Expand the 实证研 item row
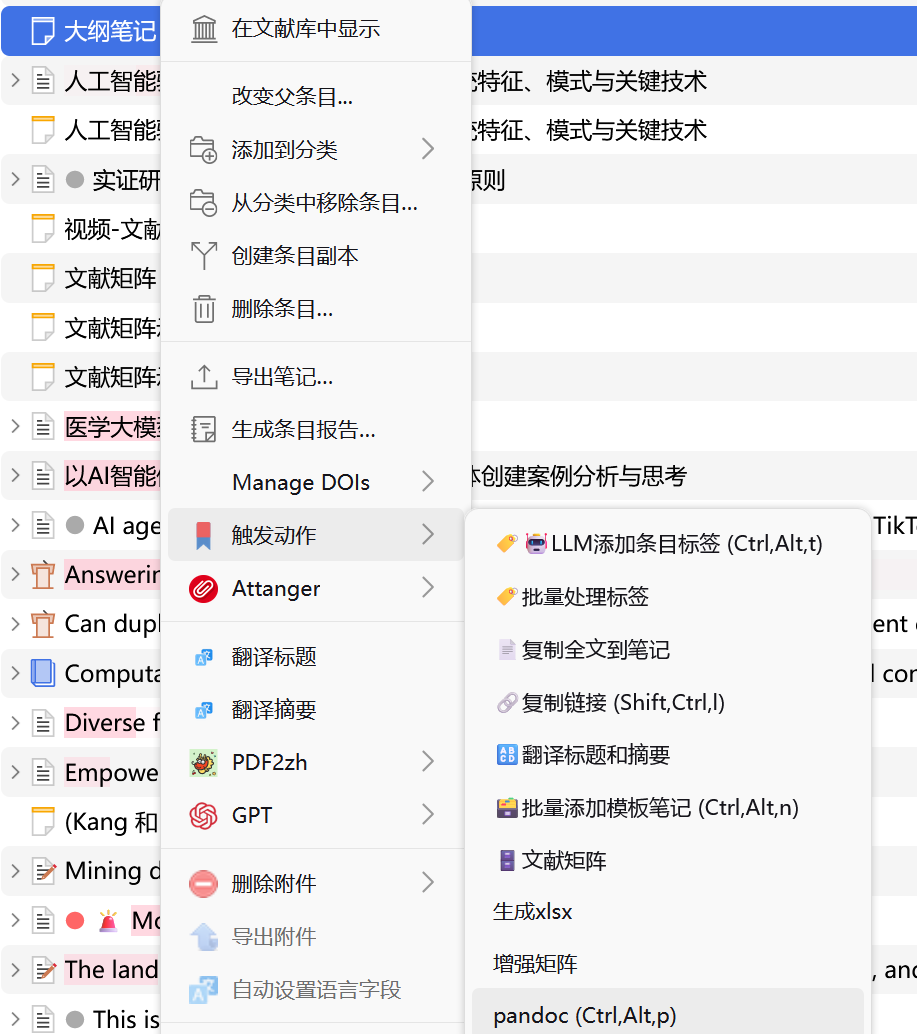This screenshot has height=1034, width=917. [15, 179]
